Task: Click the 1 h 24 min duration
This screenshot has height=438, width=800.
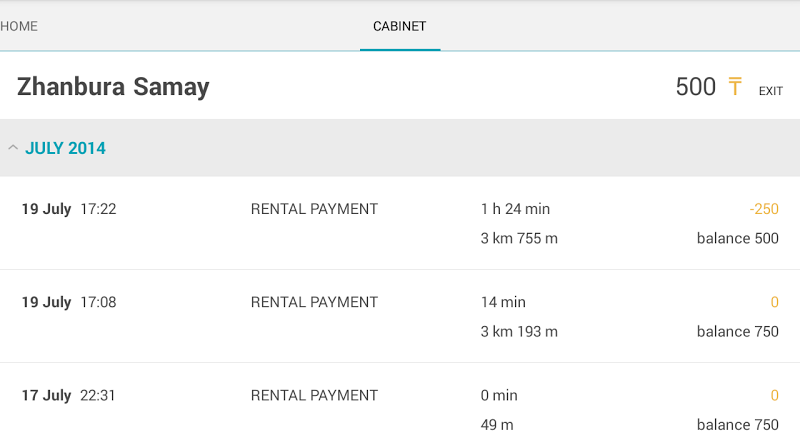Action: (515, 209)
